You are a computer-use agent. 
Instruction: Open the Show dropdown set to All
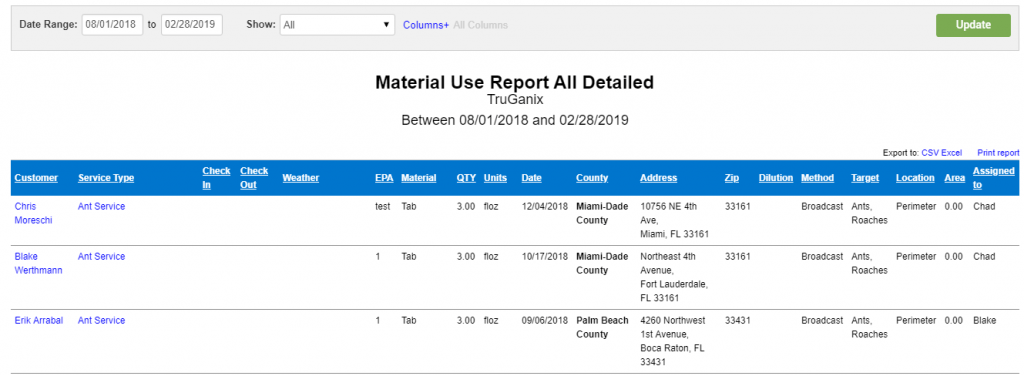(337, 25)
